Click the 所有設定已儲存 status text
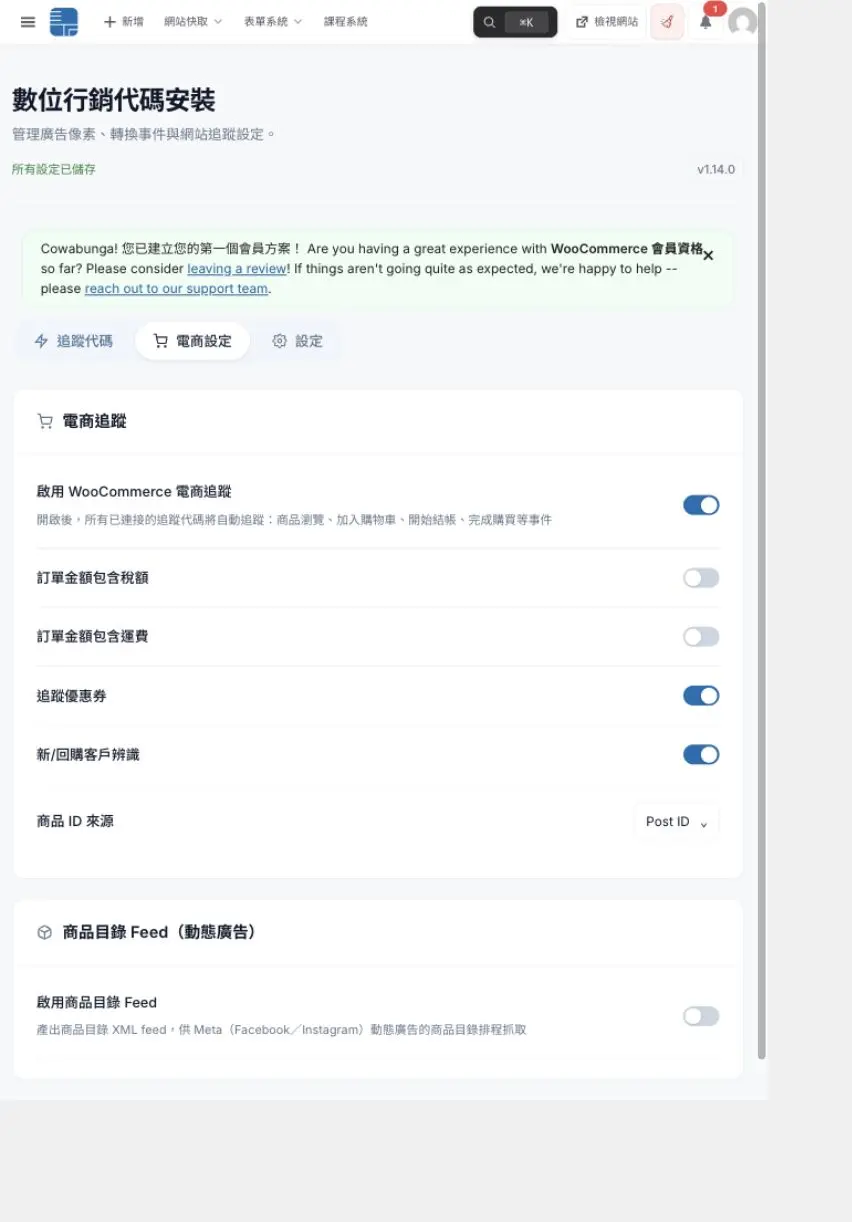 pos(54,170)
